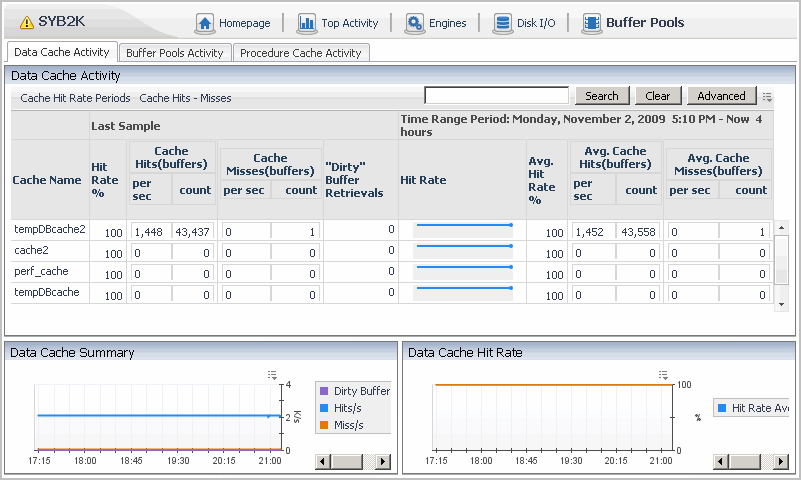Select the Data Cache Activity tab

(62, 52)
